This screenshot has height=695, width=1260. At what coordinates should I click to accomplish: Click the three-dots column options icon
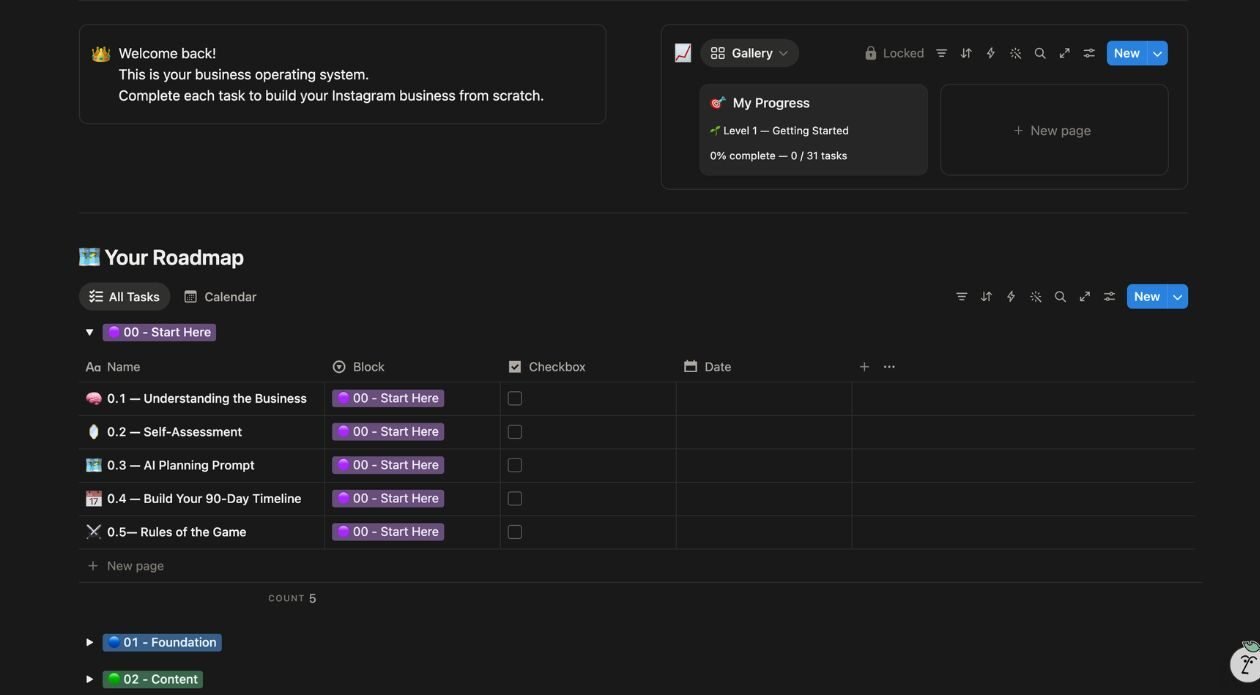889,367
